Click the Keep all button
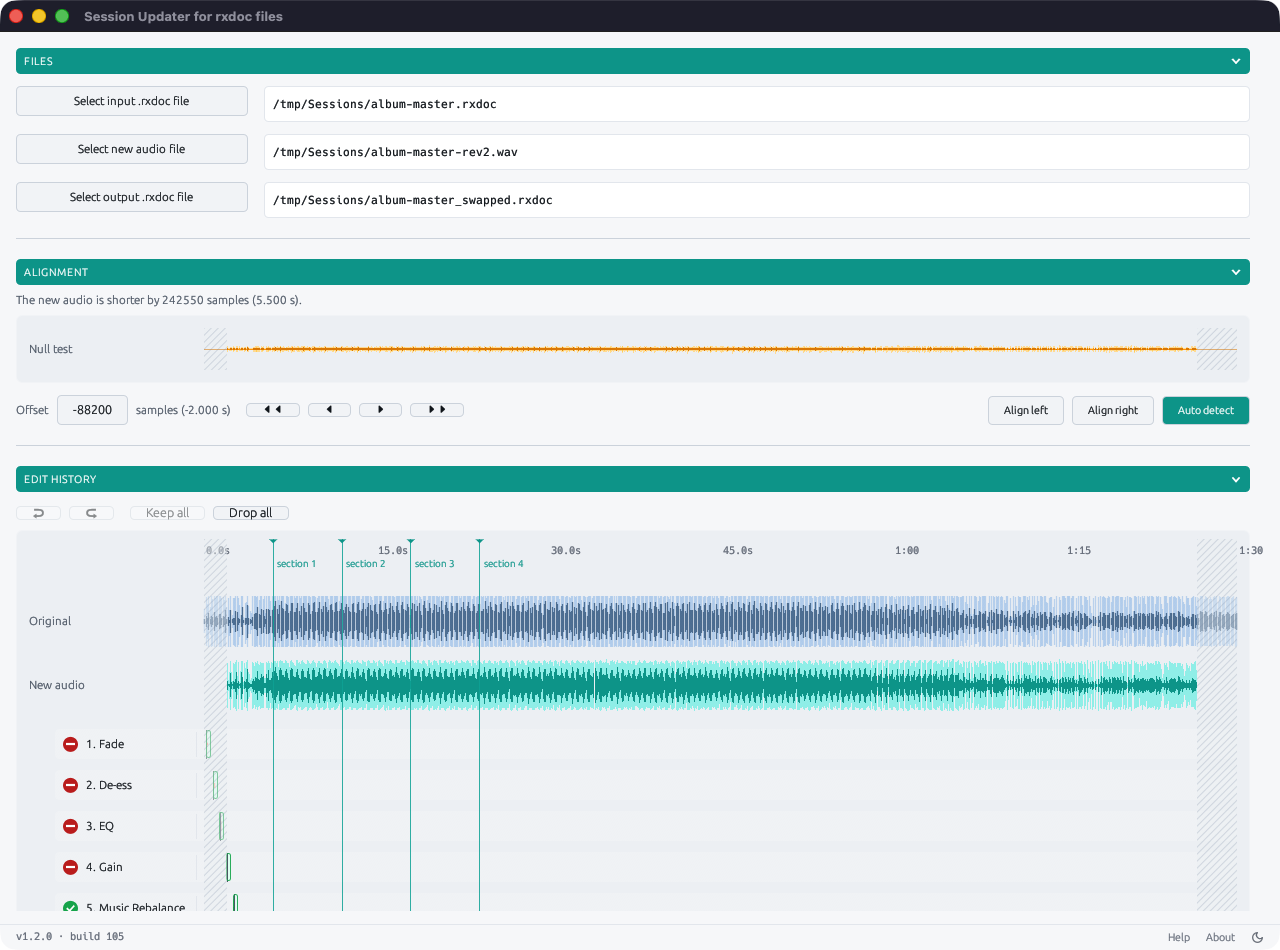Screen dimensions: 1280x950 (x=167, y=513)
